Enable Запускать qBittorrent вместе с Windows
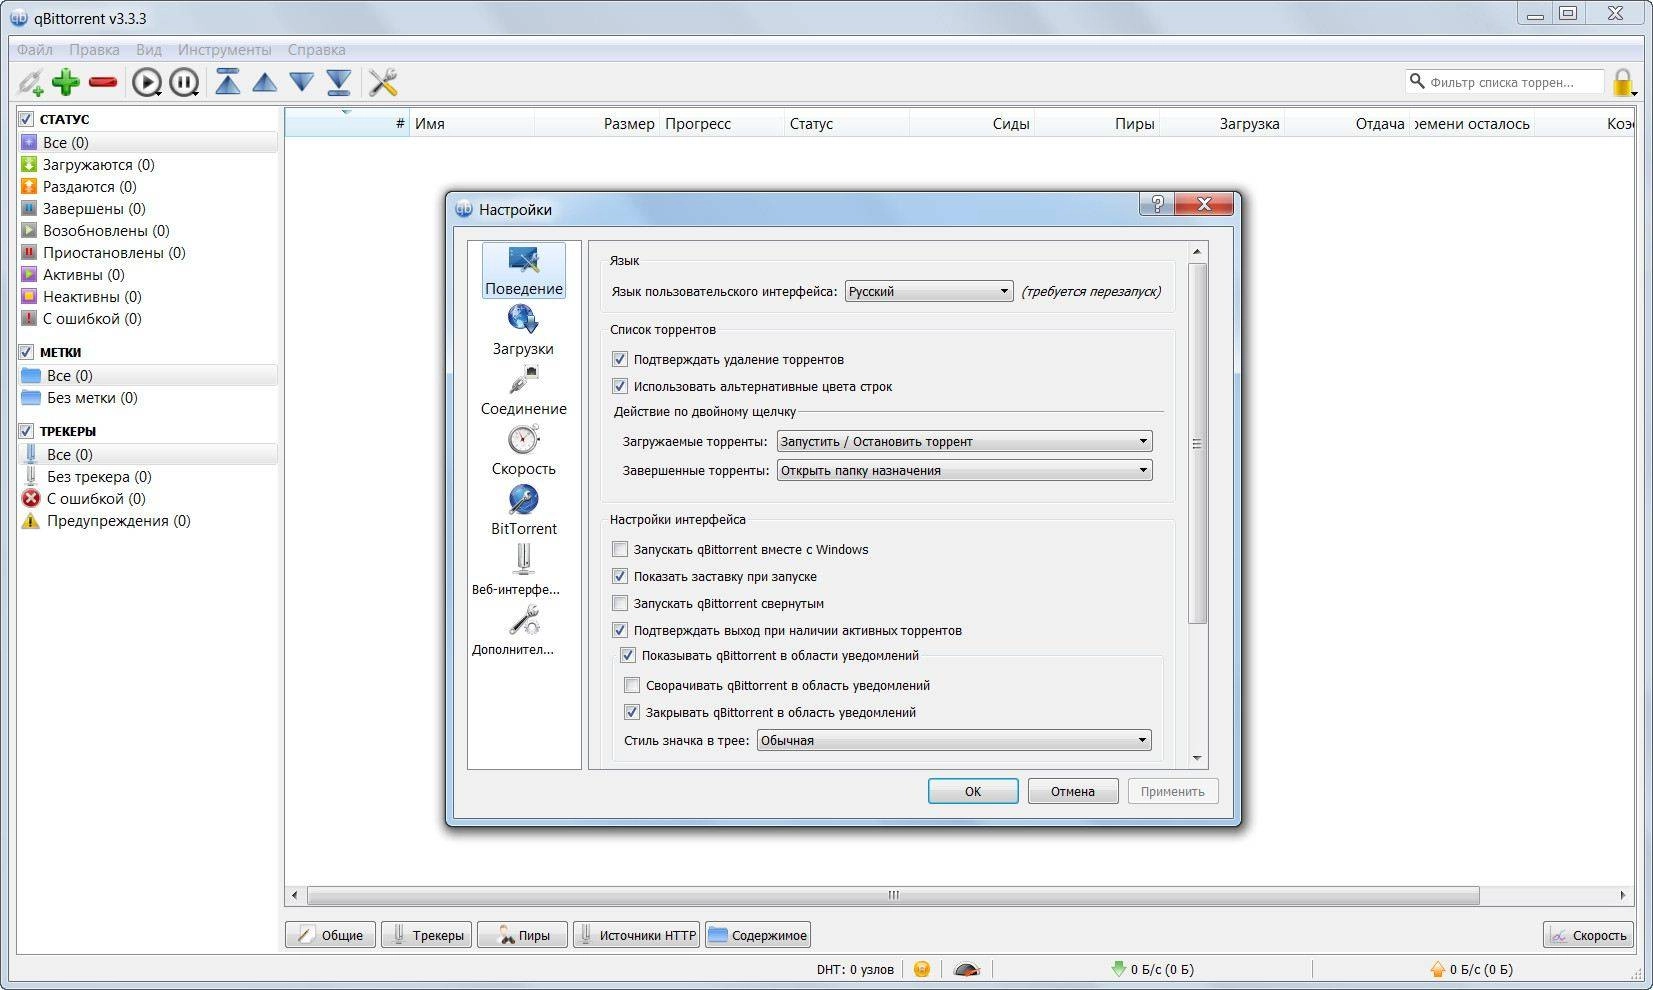Screen dimensions: 1653x990 coord(620,549)
